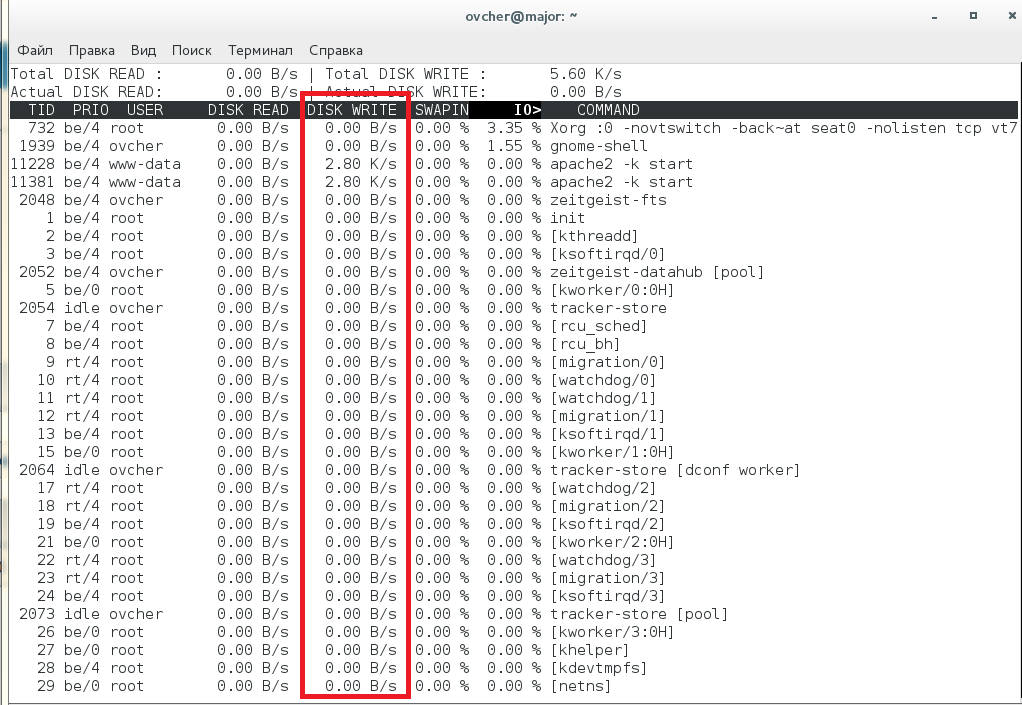Open the Файл menu
Viewport: 1022px width, 705px height.
pyautogui.click(x=35, y=50)
